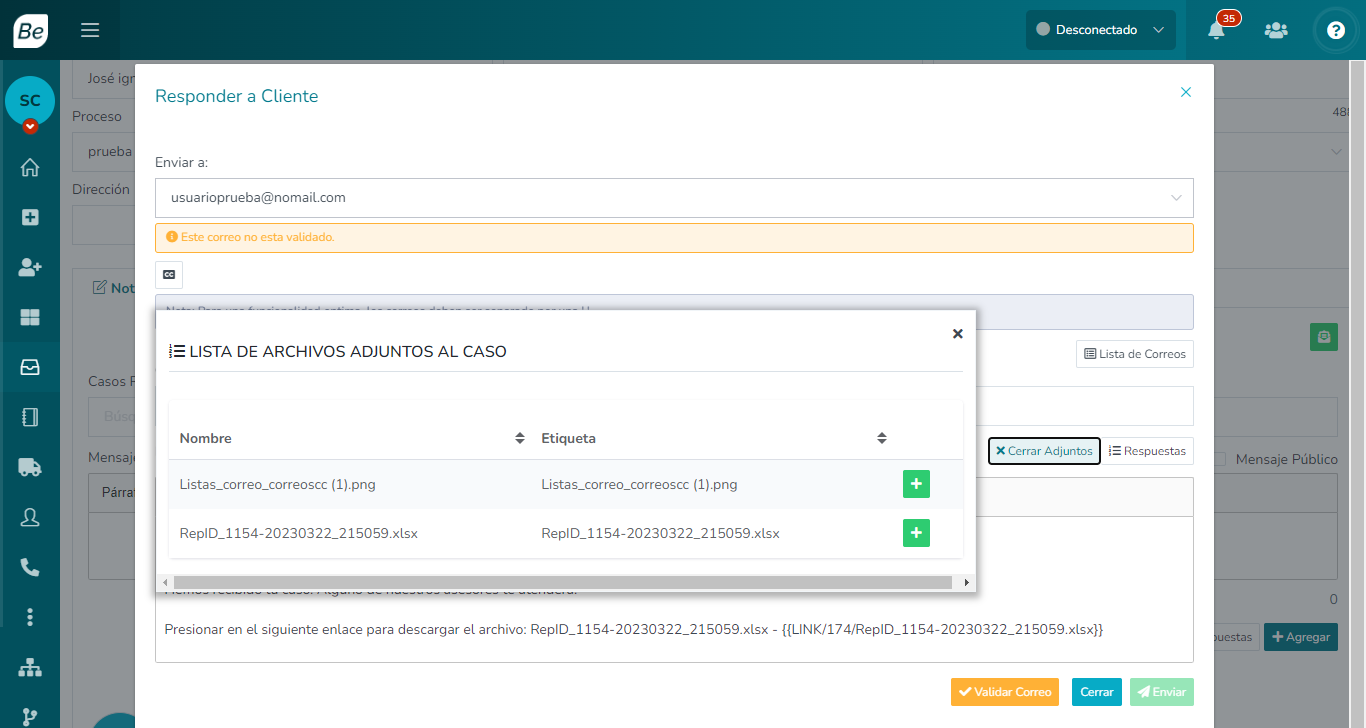Open the branch sidebar icon
1366x728 pixels.
[30, 717]
